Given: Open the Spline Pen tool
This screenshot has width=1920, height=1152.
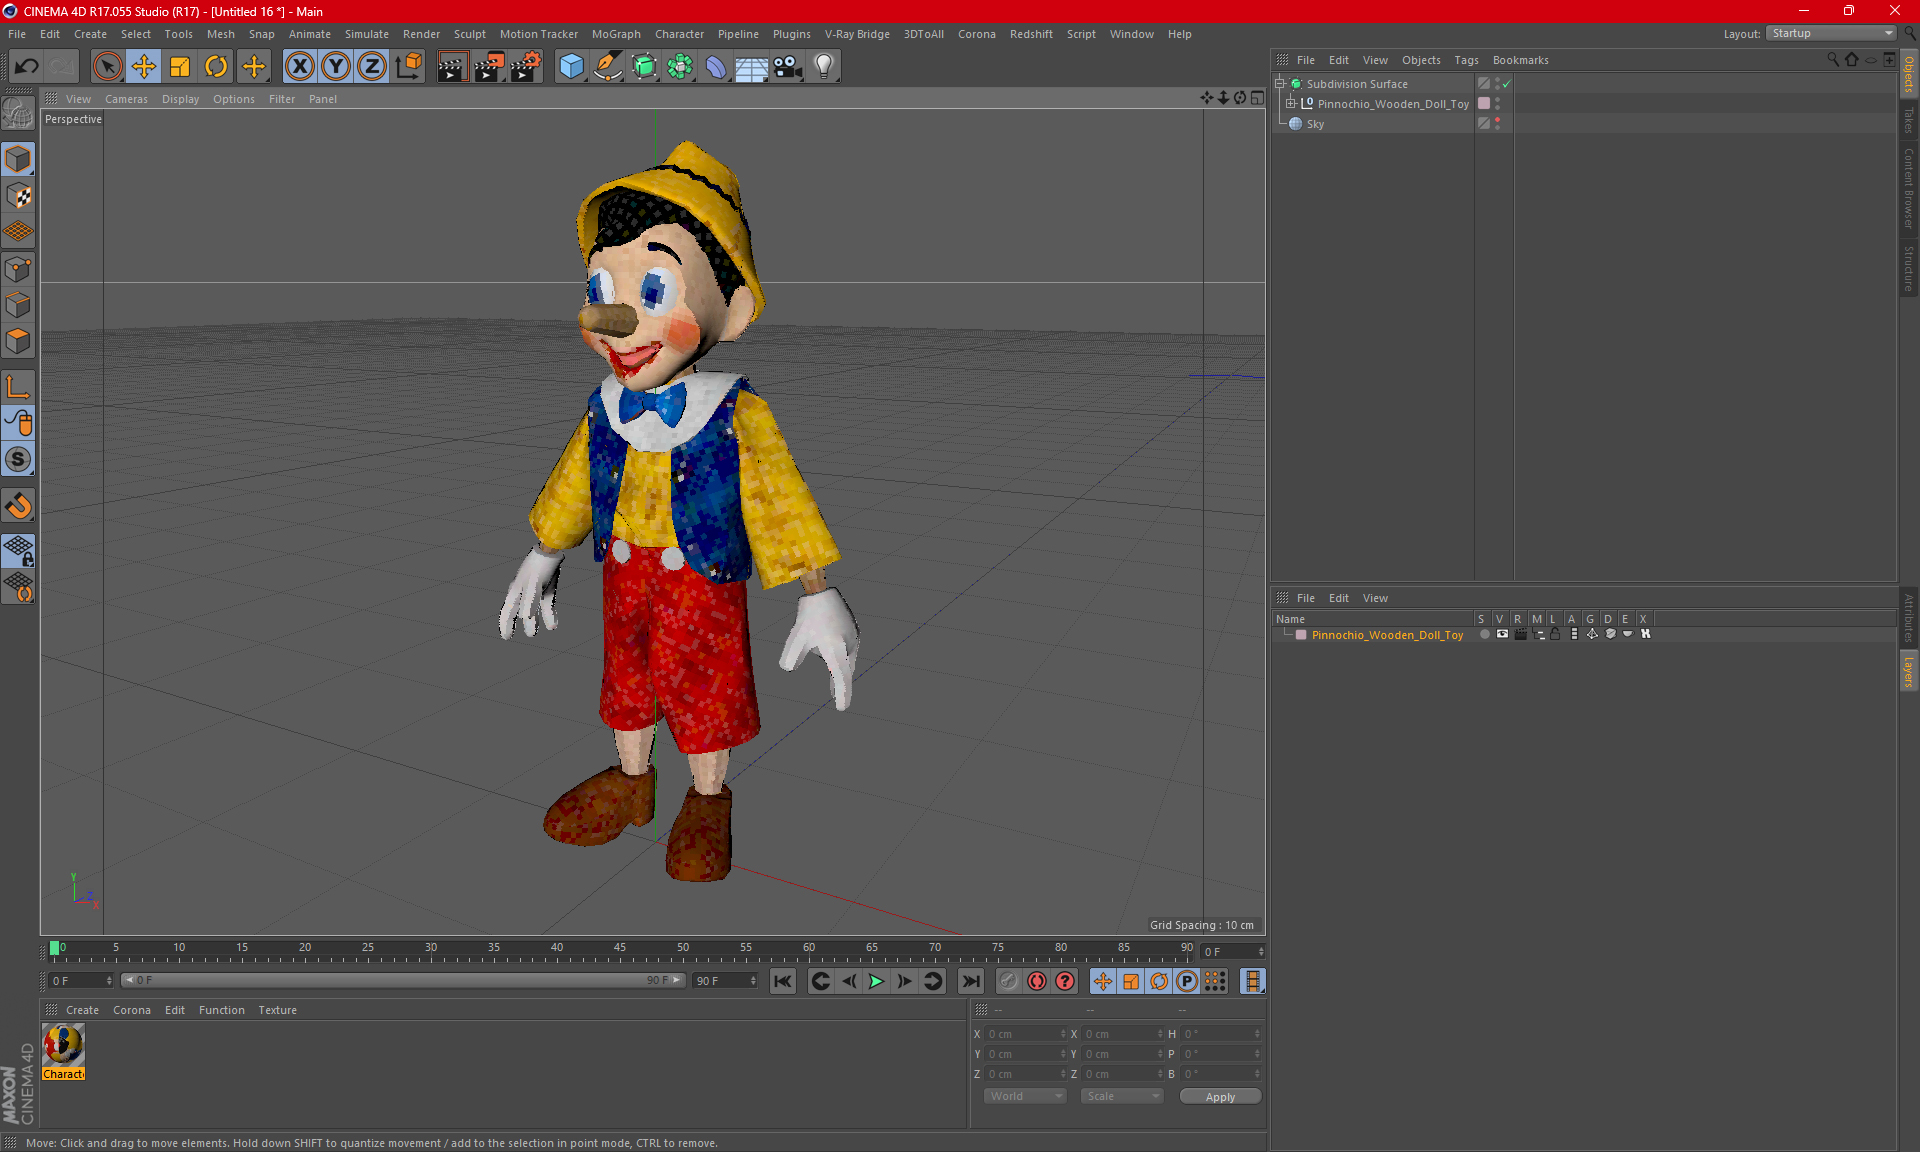Looking at the screenshot, I should pyautogui.click(x=608, y=67).
